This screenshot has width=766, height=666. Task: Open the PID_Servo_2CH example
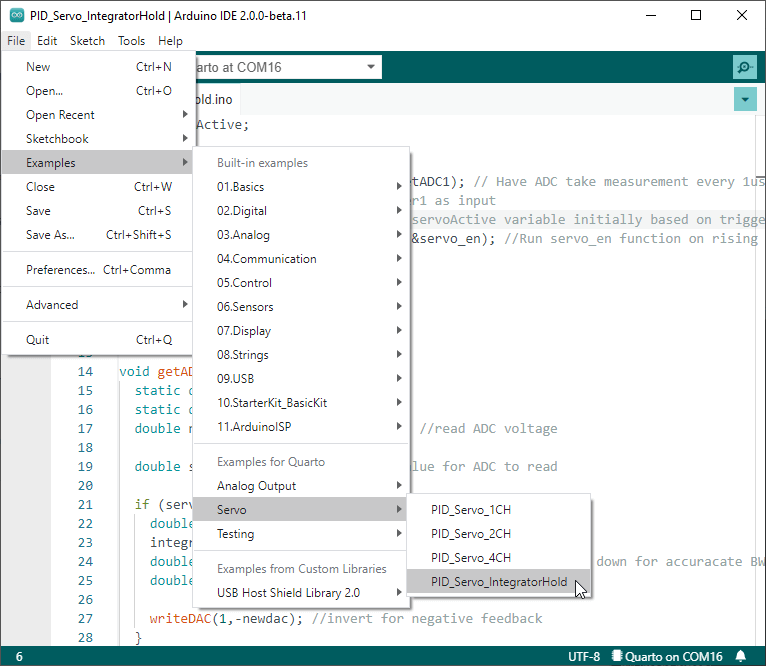(498, 533)
